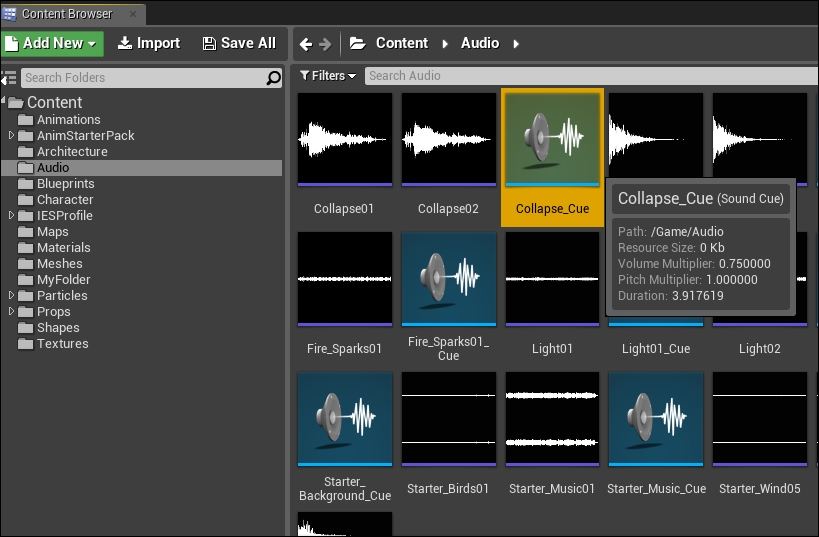The width and height of the screenshot is (819, 537).
Task: Click the Search Audio field
Action: pyautogui.click(x=591, y=76)
